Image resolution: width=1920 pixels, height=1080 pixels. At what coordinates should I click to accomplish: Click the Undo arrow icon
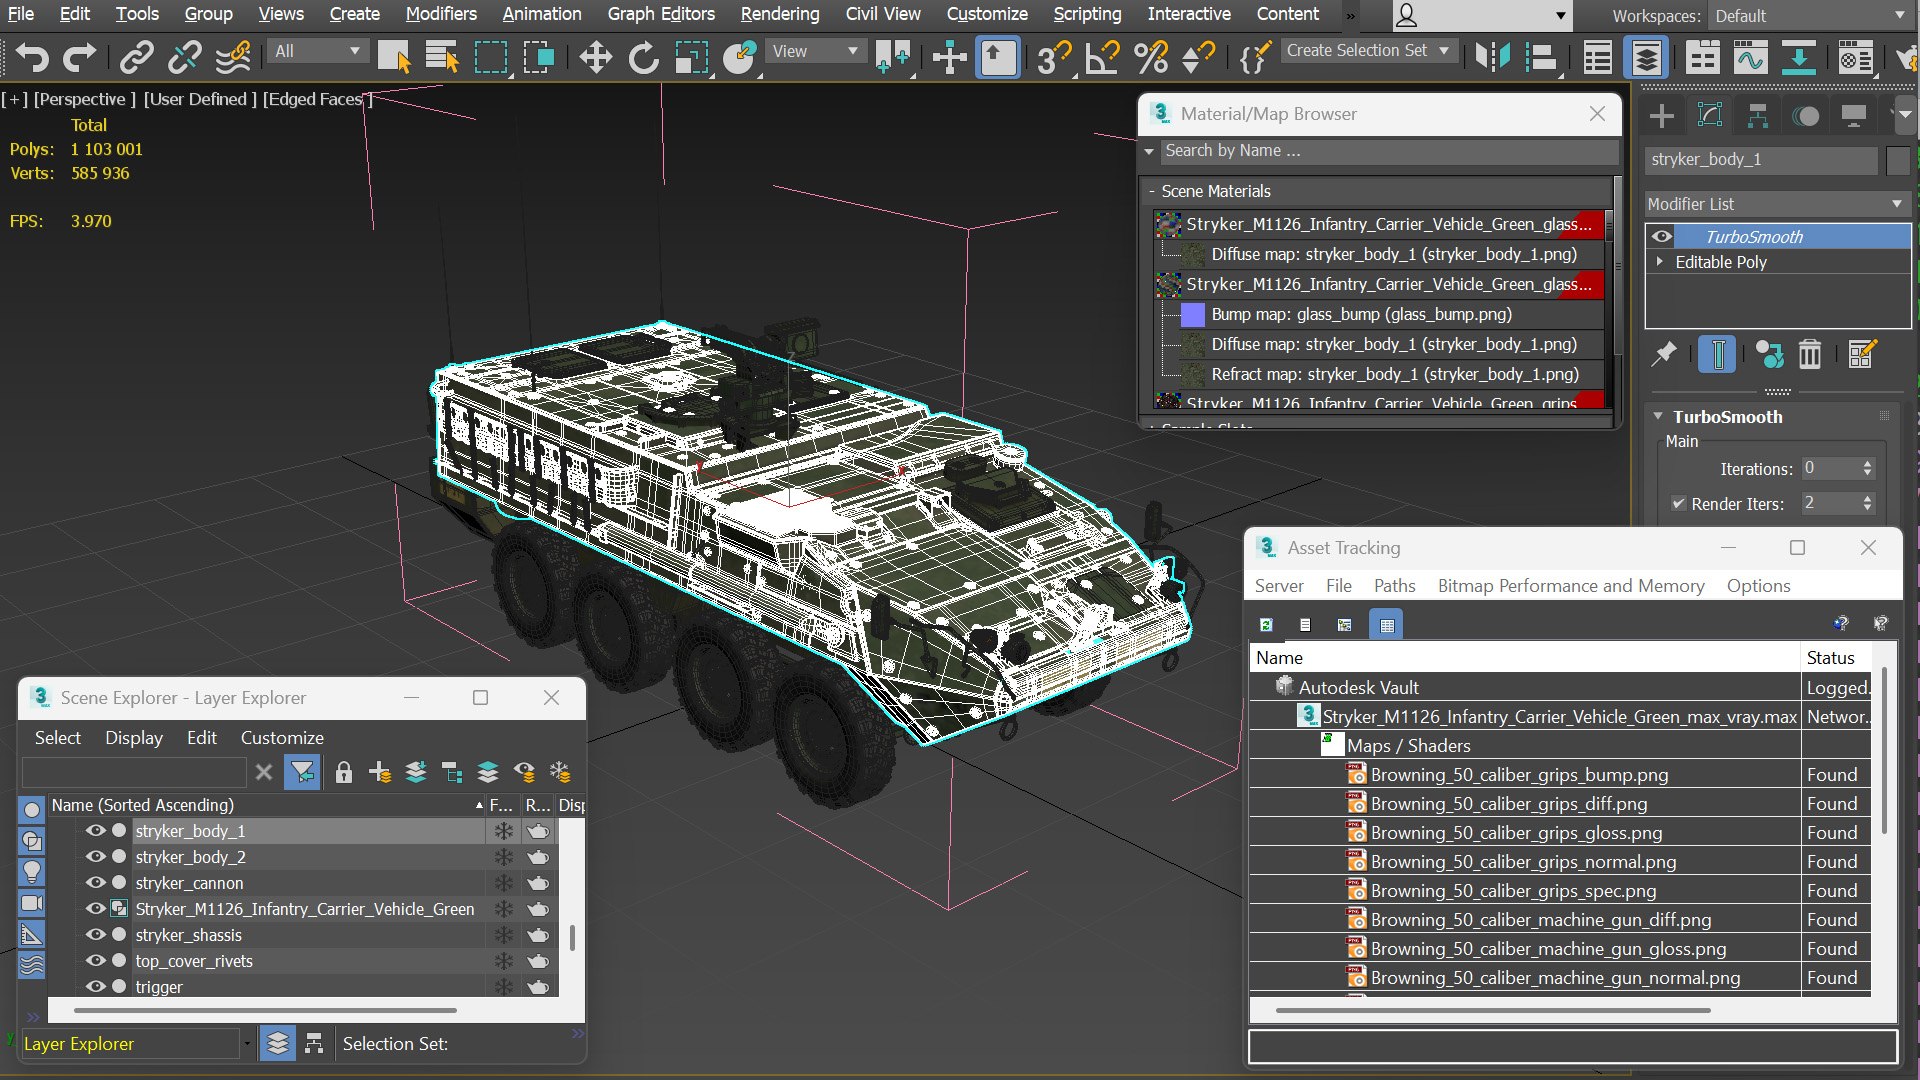tap(32, 57)
